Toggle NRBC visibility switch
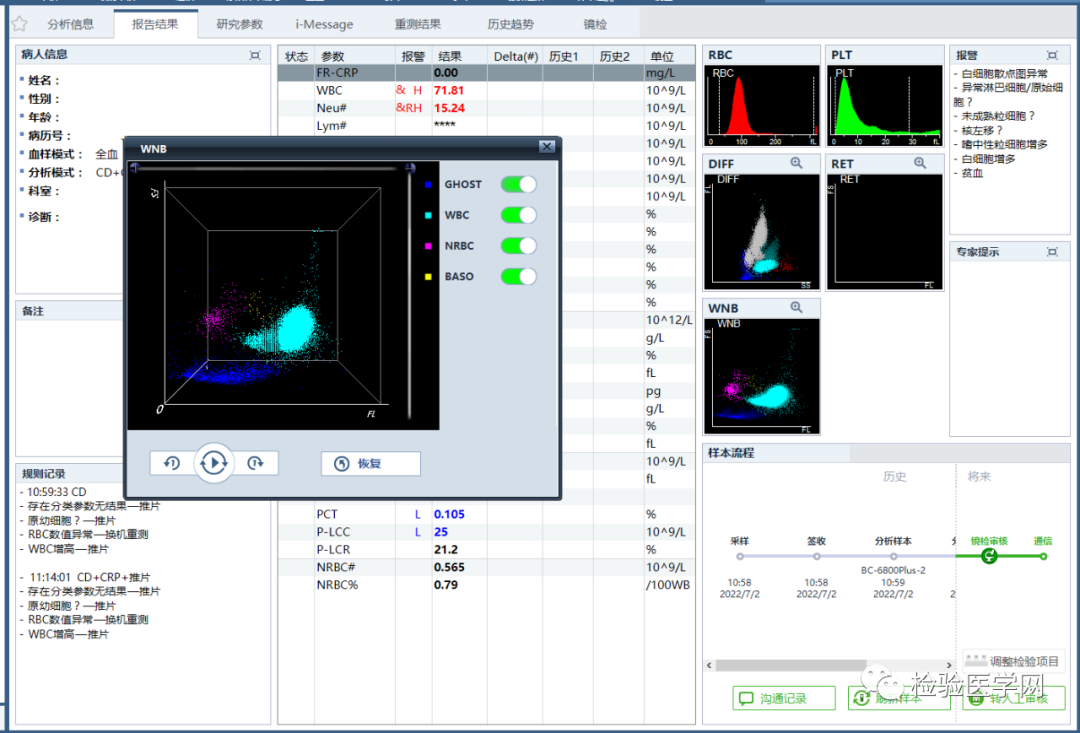Viewport: 1080px width, 733px height. click(519, 246)
